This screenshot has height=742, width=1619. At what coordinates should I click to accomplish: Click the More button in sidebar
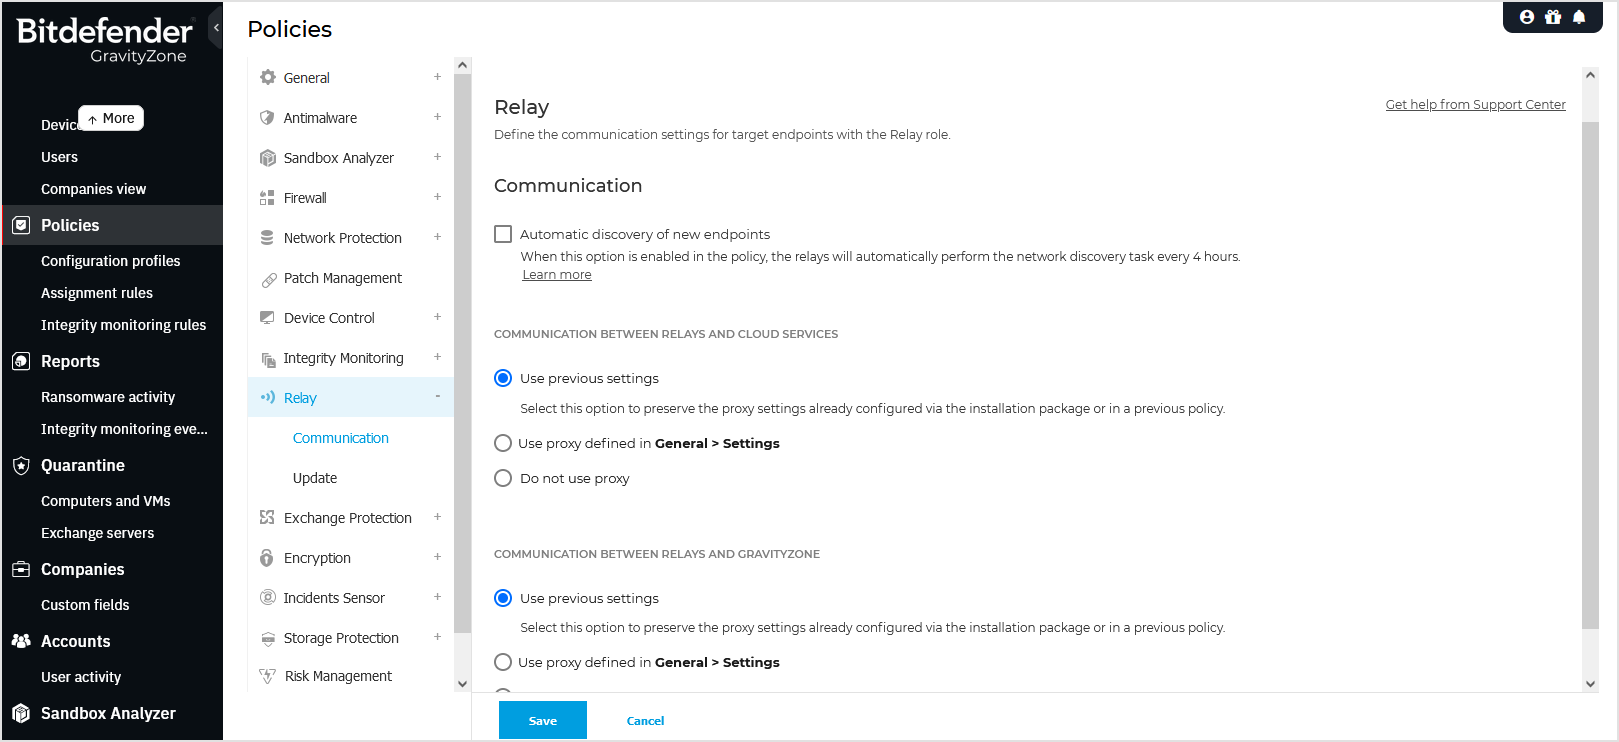point(111,118)
